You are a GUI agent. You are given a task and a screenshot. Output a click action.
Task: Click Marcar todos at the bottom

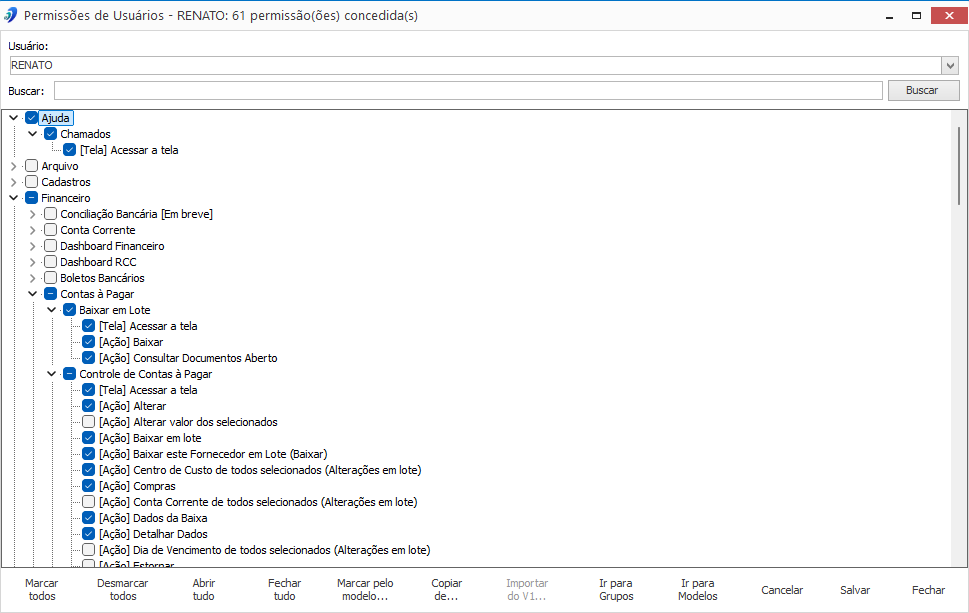[41, 590]
